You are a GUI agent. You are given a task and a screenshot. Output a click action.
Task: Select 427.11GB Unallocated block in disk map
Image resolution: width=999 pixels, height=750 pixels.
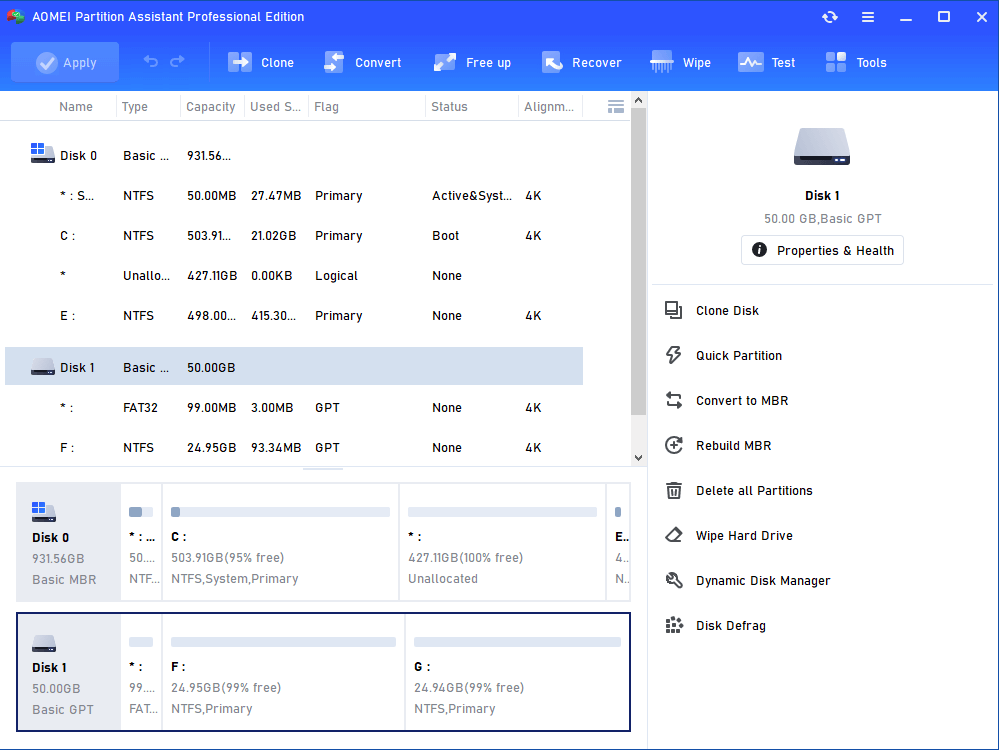pyautogui.click(x=502, y=542)
